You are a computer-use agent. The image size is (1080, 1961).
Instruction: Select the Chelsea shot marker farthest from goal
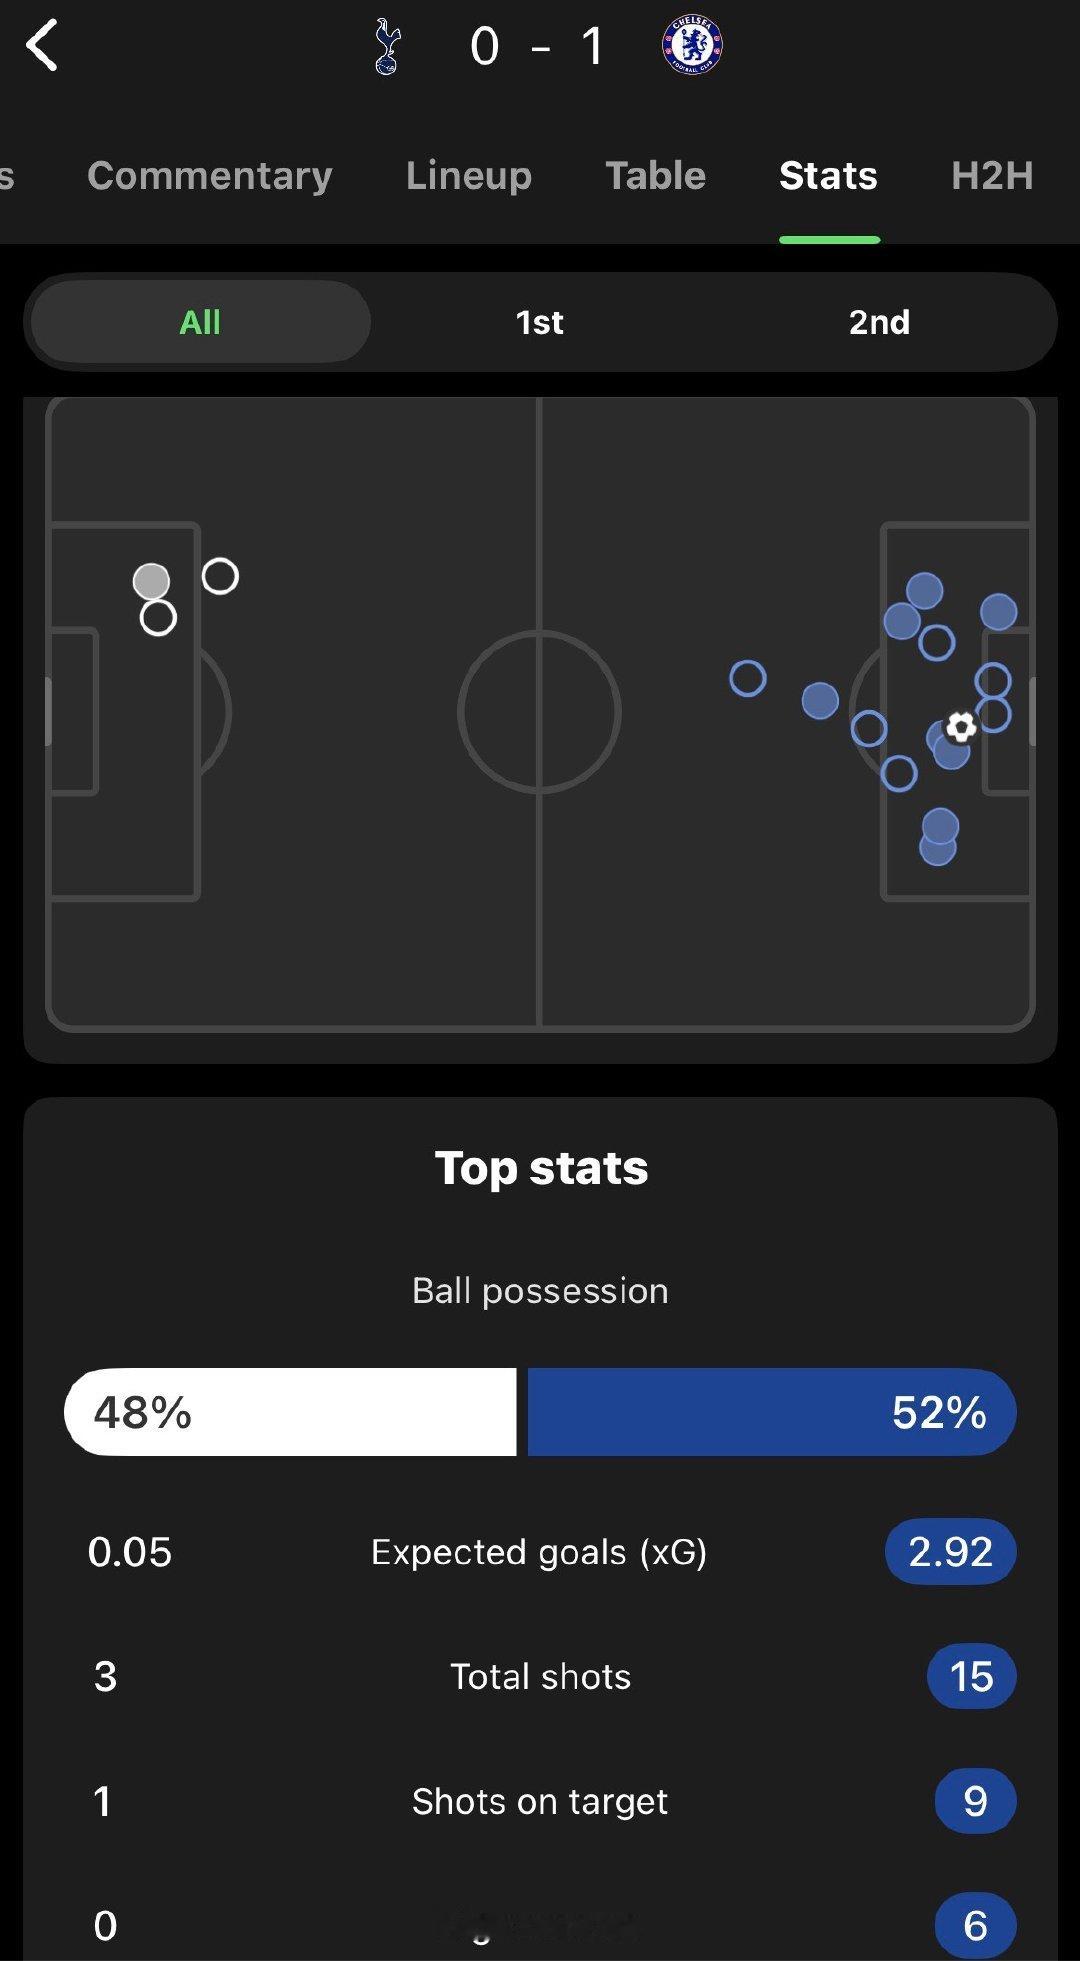pos(748,679)
